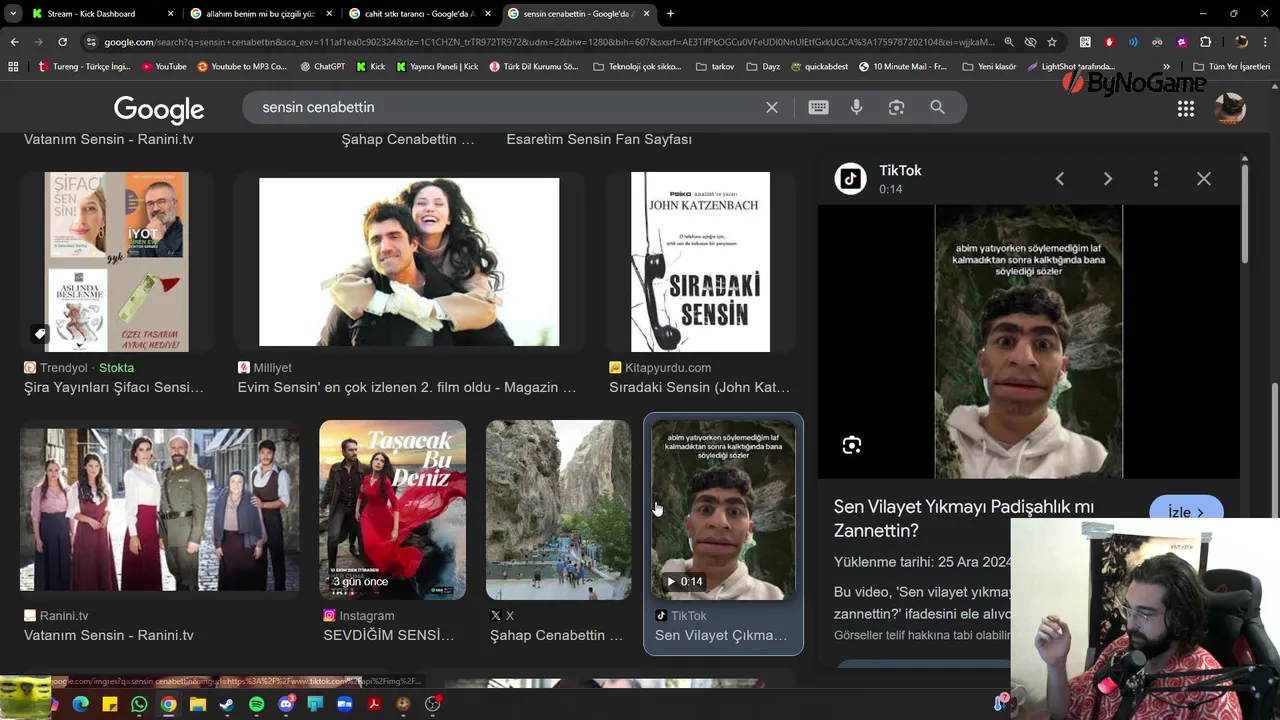Switch to the 'cahit sıtkı tarancı' tab
The image size is (1280, 720).
click(x=420, y=14)
